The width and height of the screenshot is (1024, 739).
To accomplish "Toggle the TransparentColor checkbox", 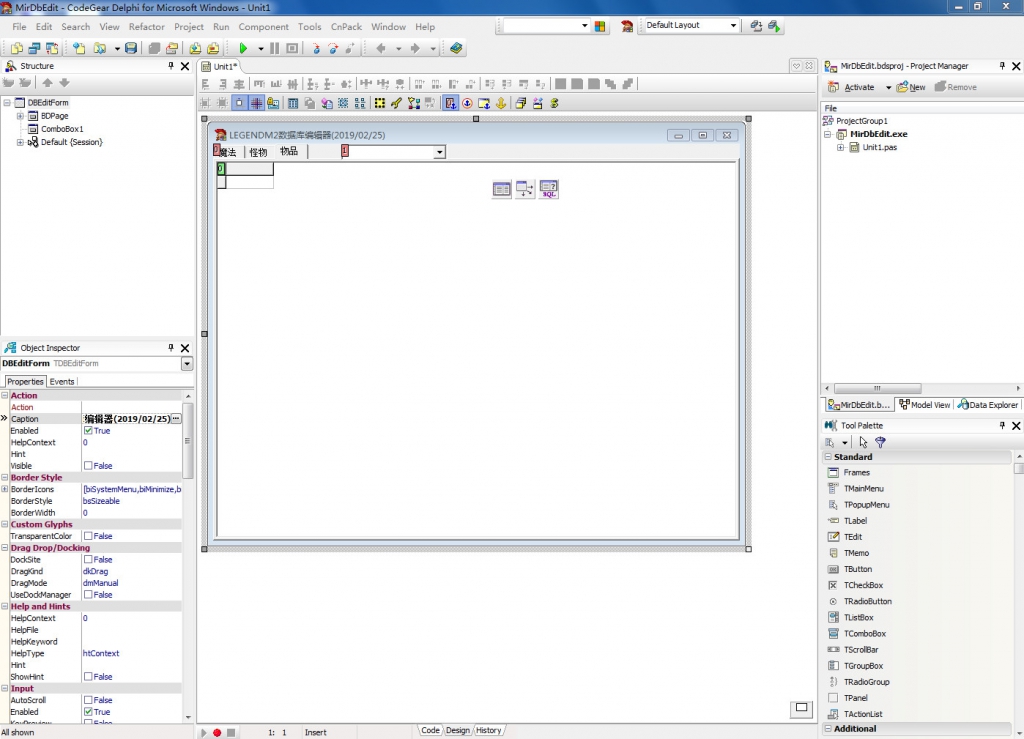I will click(88, 537).
